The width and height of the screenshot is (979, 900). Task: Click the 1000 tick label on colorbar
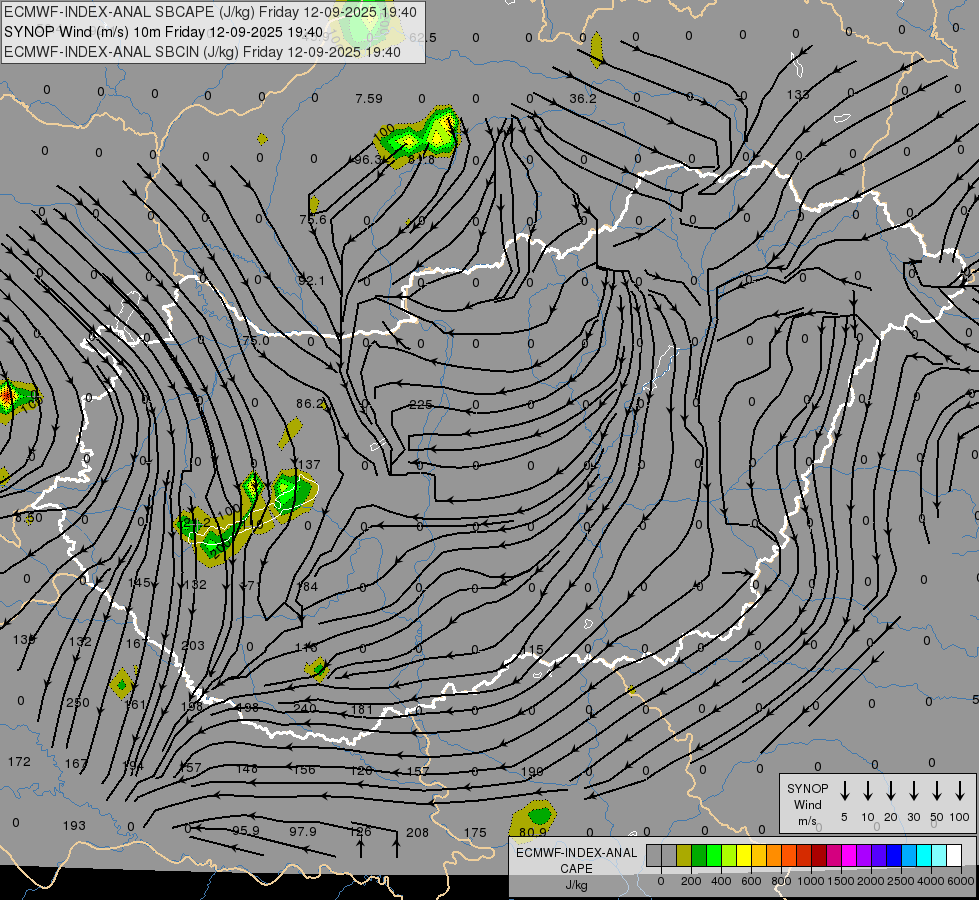pyautogui.click(x=810, y=881)
